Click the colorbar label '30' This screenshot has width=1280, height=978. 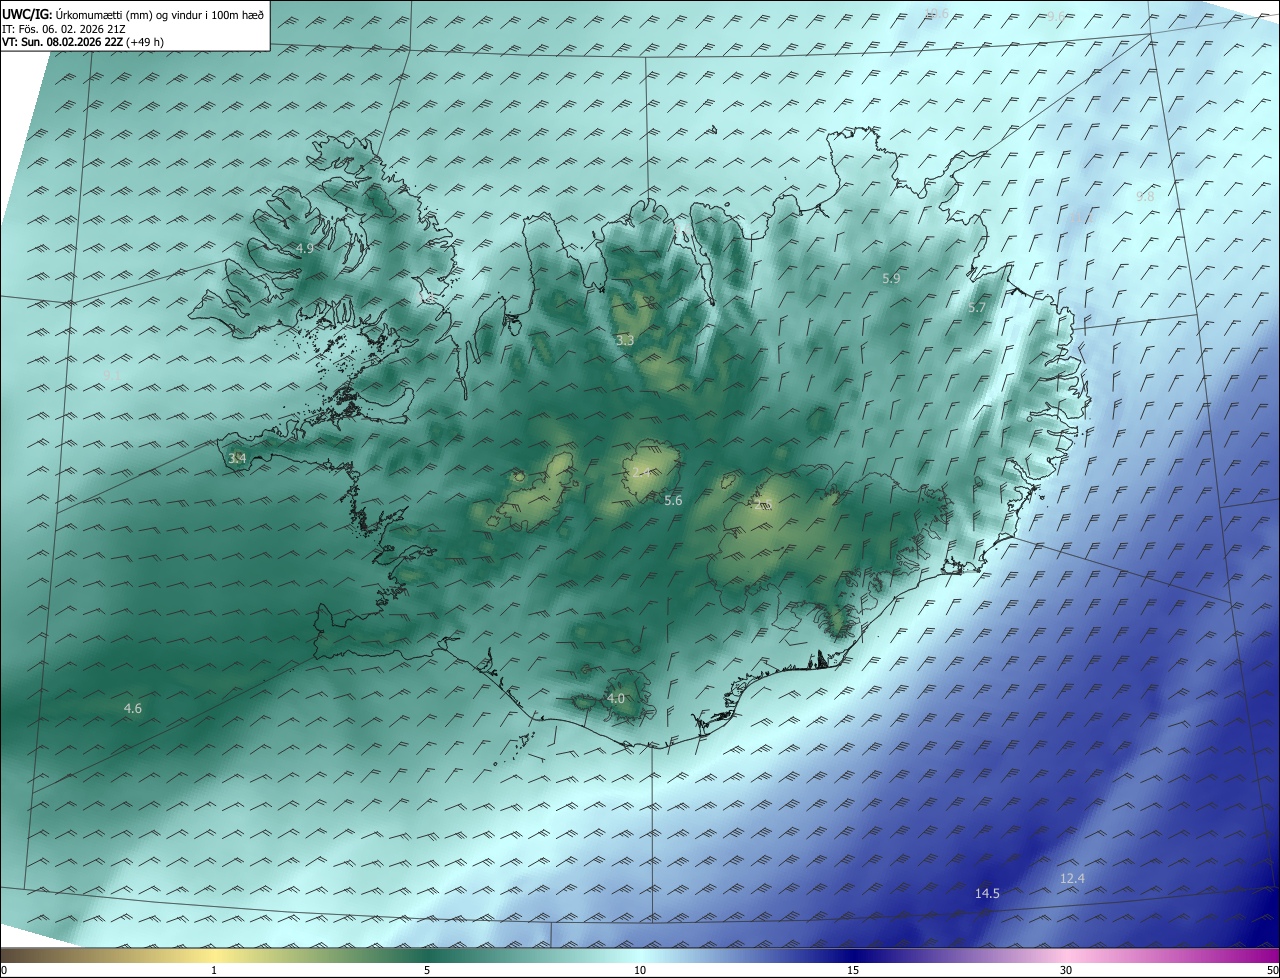[x=1066, y=970]
